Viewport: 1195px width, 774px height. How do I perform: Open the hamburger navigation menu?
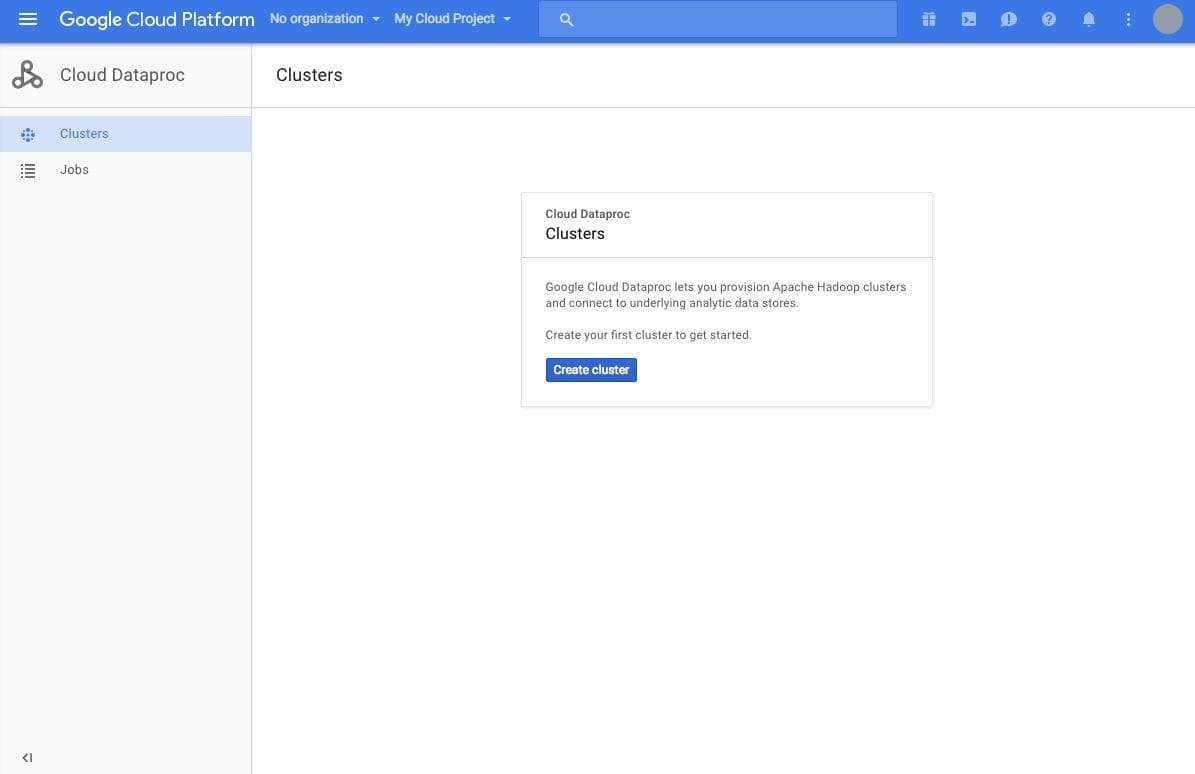click(27, 19)
